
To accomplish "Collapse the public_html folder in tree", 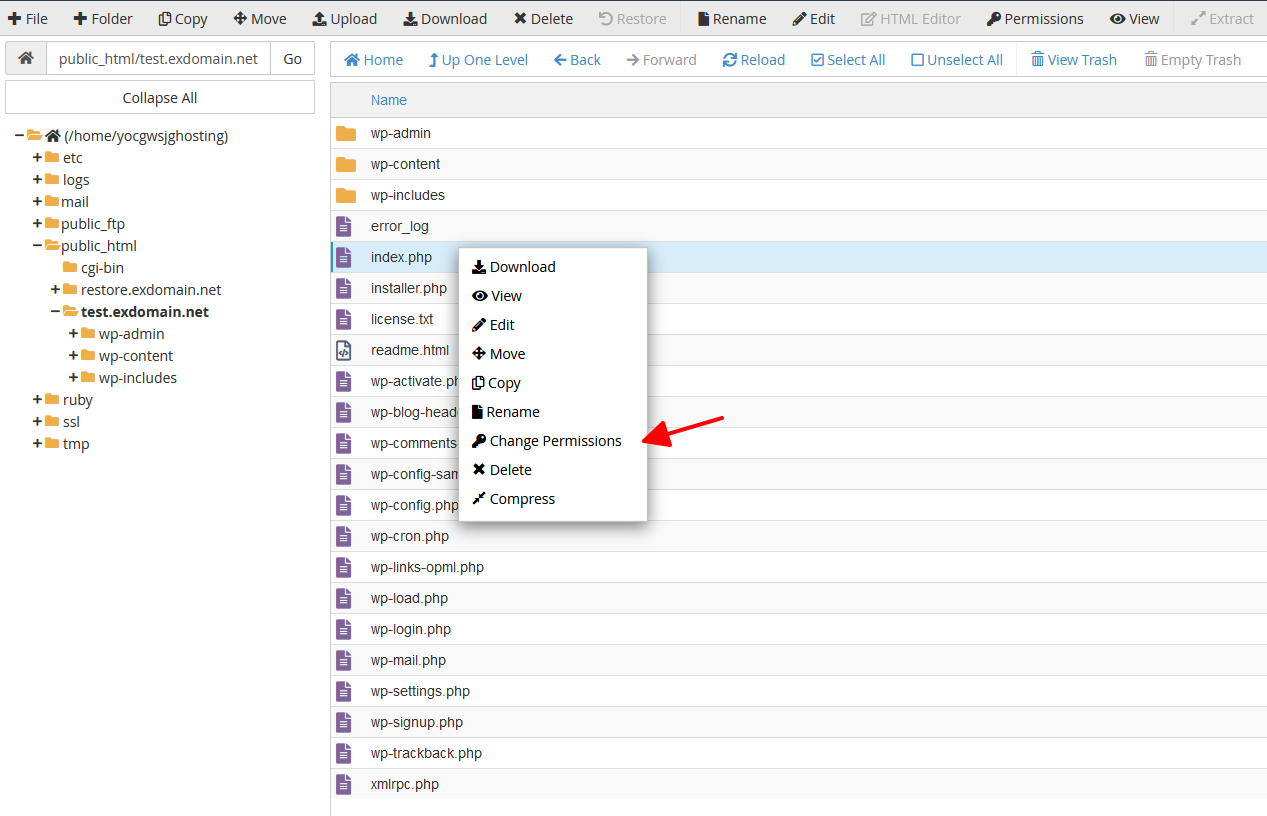I will [38, 245].
